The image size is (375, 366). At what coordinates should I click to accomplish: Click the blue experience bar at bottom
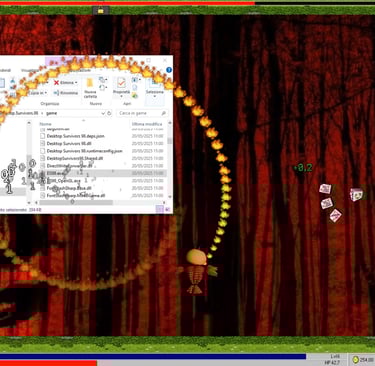click(153, 356)
